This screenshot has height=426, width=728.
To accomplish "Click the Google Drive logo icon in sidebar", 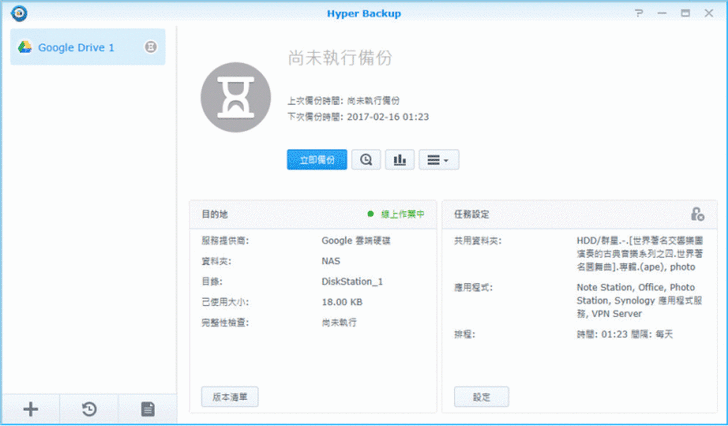I will point(25,47).
